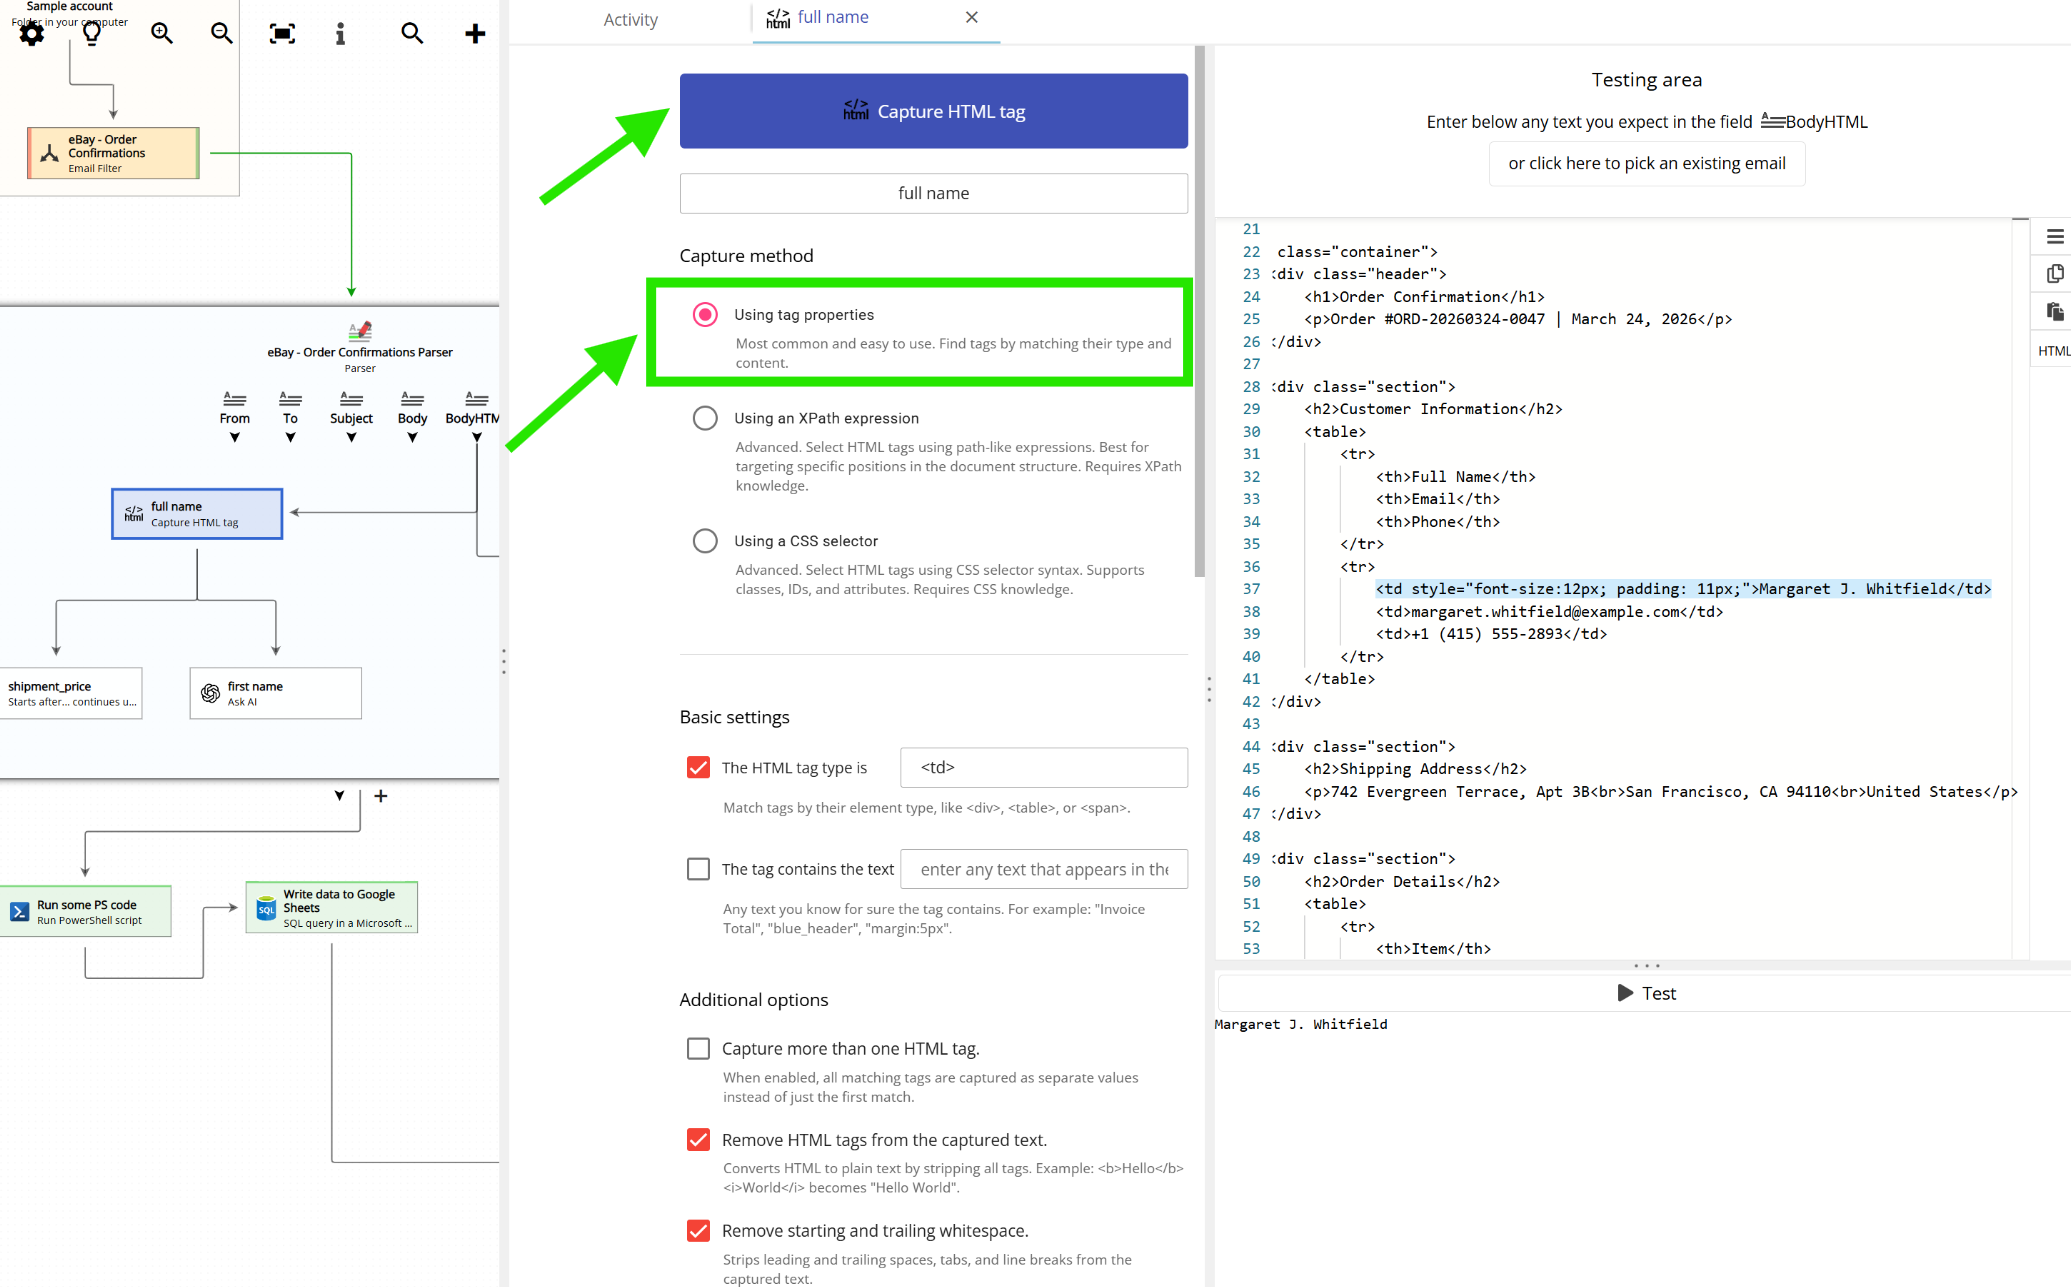
Task: Fit the diagram to screen
Action: (x=281, y=33)
